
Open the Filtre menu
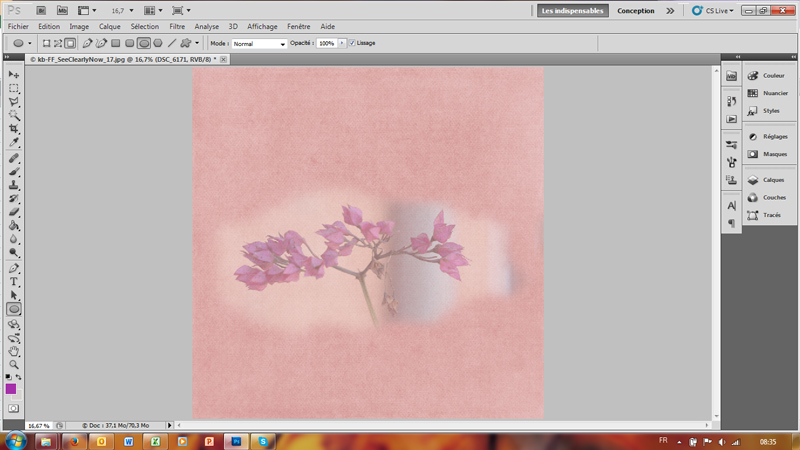pos(177,27)
